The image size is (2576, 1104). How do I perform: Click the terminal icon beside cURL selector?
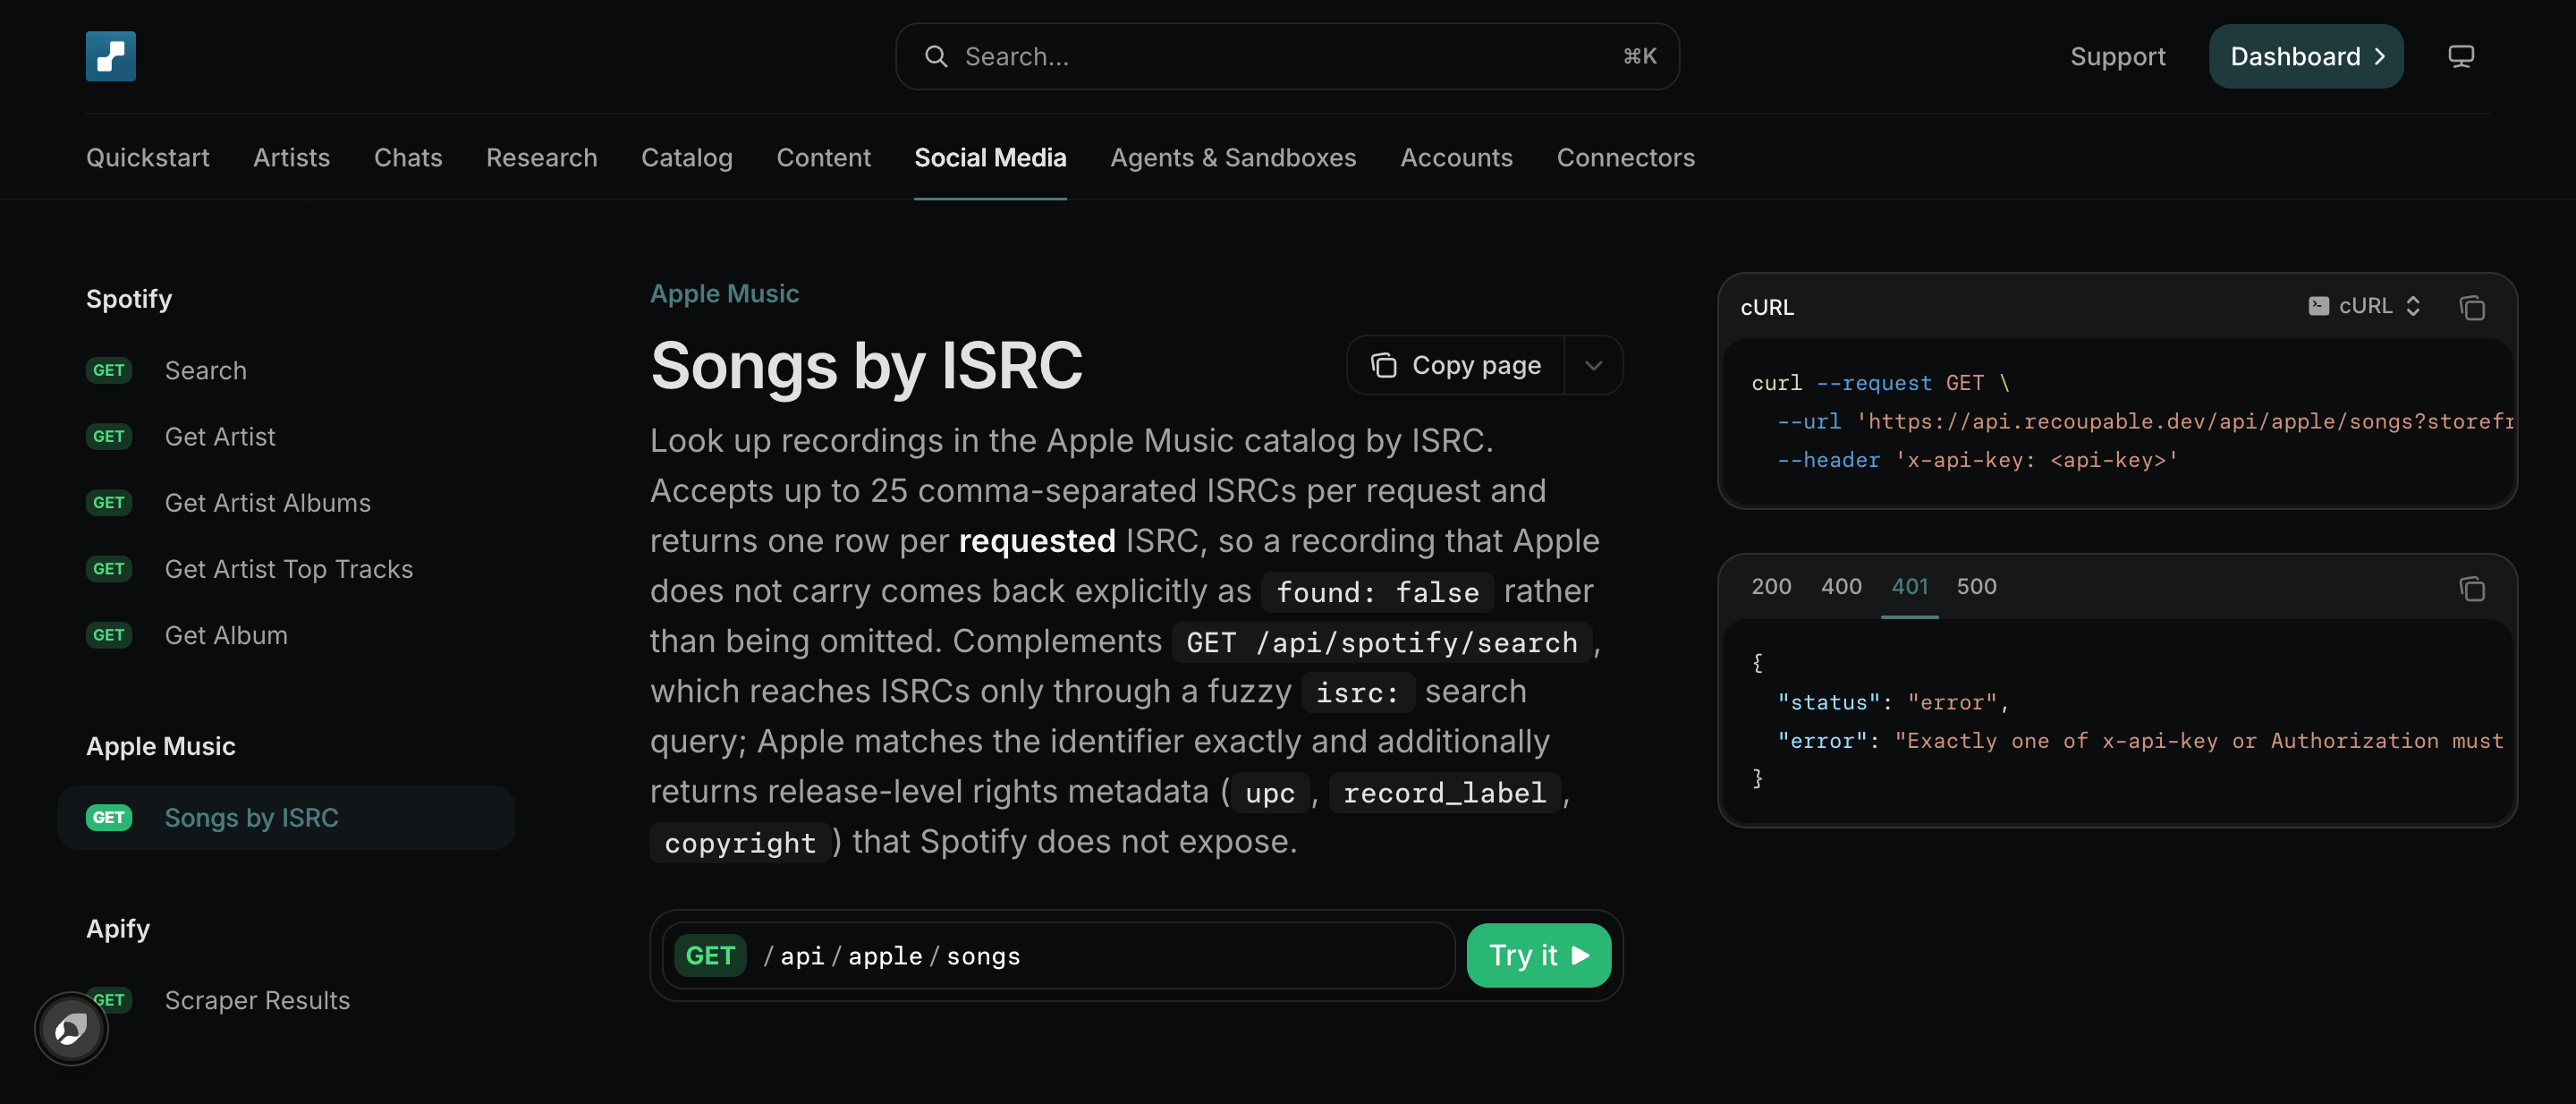pos(2318,306)
